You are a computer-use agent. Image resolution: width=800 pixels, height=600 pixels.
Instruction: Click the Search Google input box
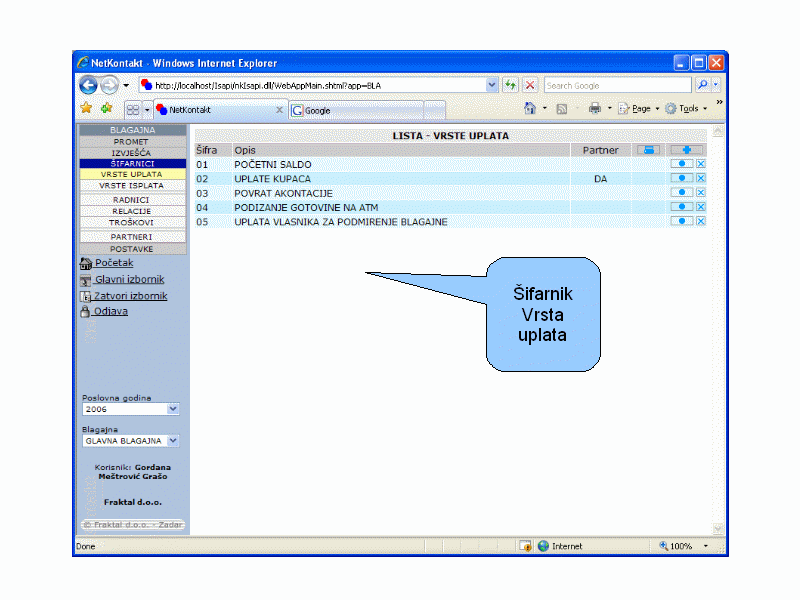coord(617,85)
